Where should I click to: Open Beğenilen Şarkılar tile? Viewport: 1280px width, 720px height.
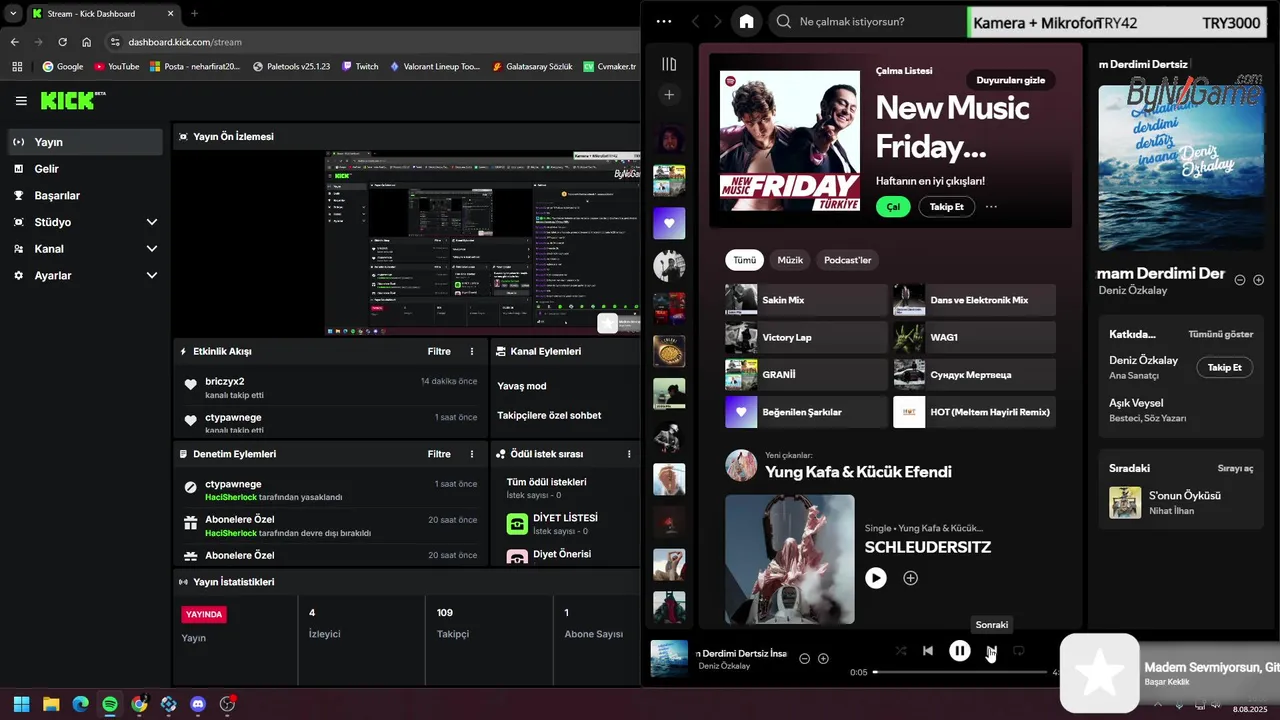tap(806, 412)
